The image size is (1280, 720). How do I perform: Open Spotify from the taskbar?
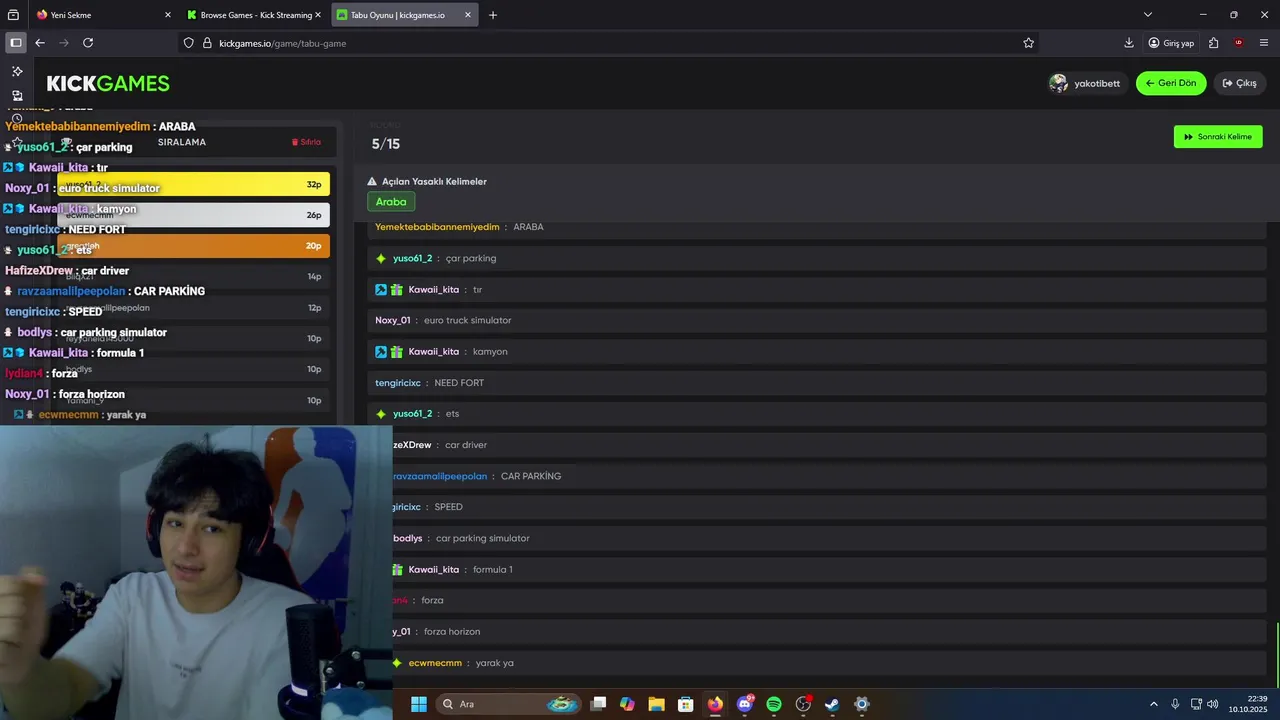(x=774, y=704)
